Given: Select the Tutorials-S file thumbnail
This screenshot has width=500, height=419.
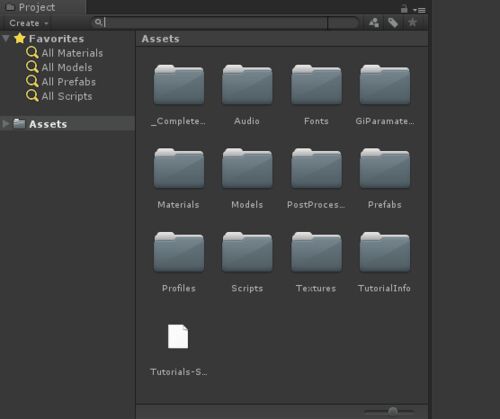Looking at the screenshot, I should click(178, 336).
